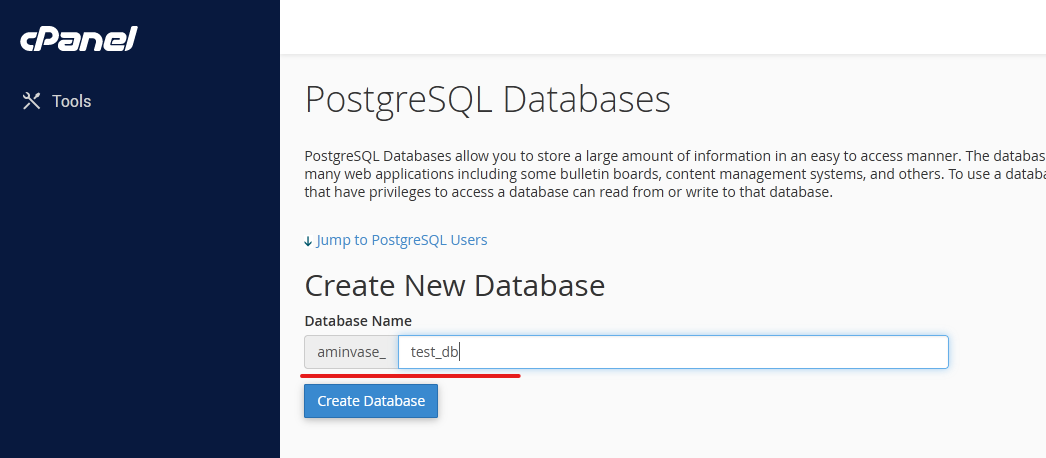Viewport: 1046px width, 458px height.
Task: Click the white top header bar
Action: [662, 27]
